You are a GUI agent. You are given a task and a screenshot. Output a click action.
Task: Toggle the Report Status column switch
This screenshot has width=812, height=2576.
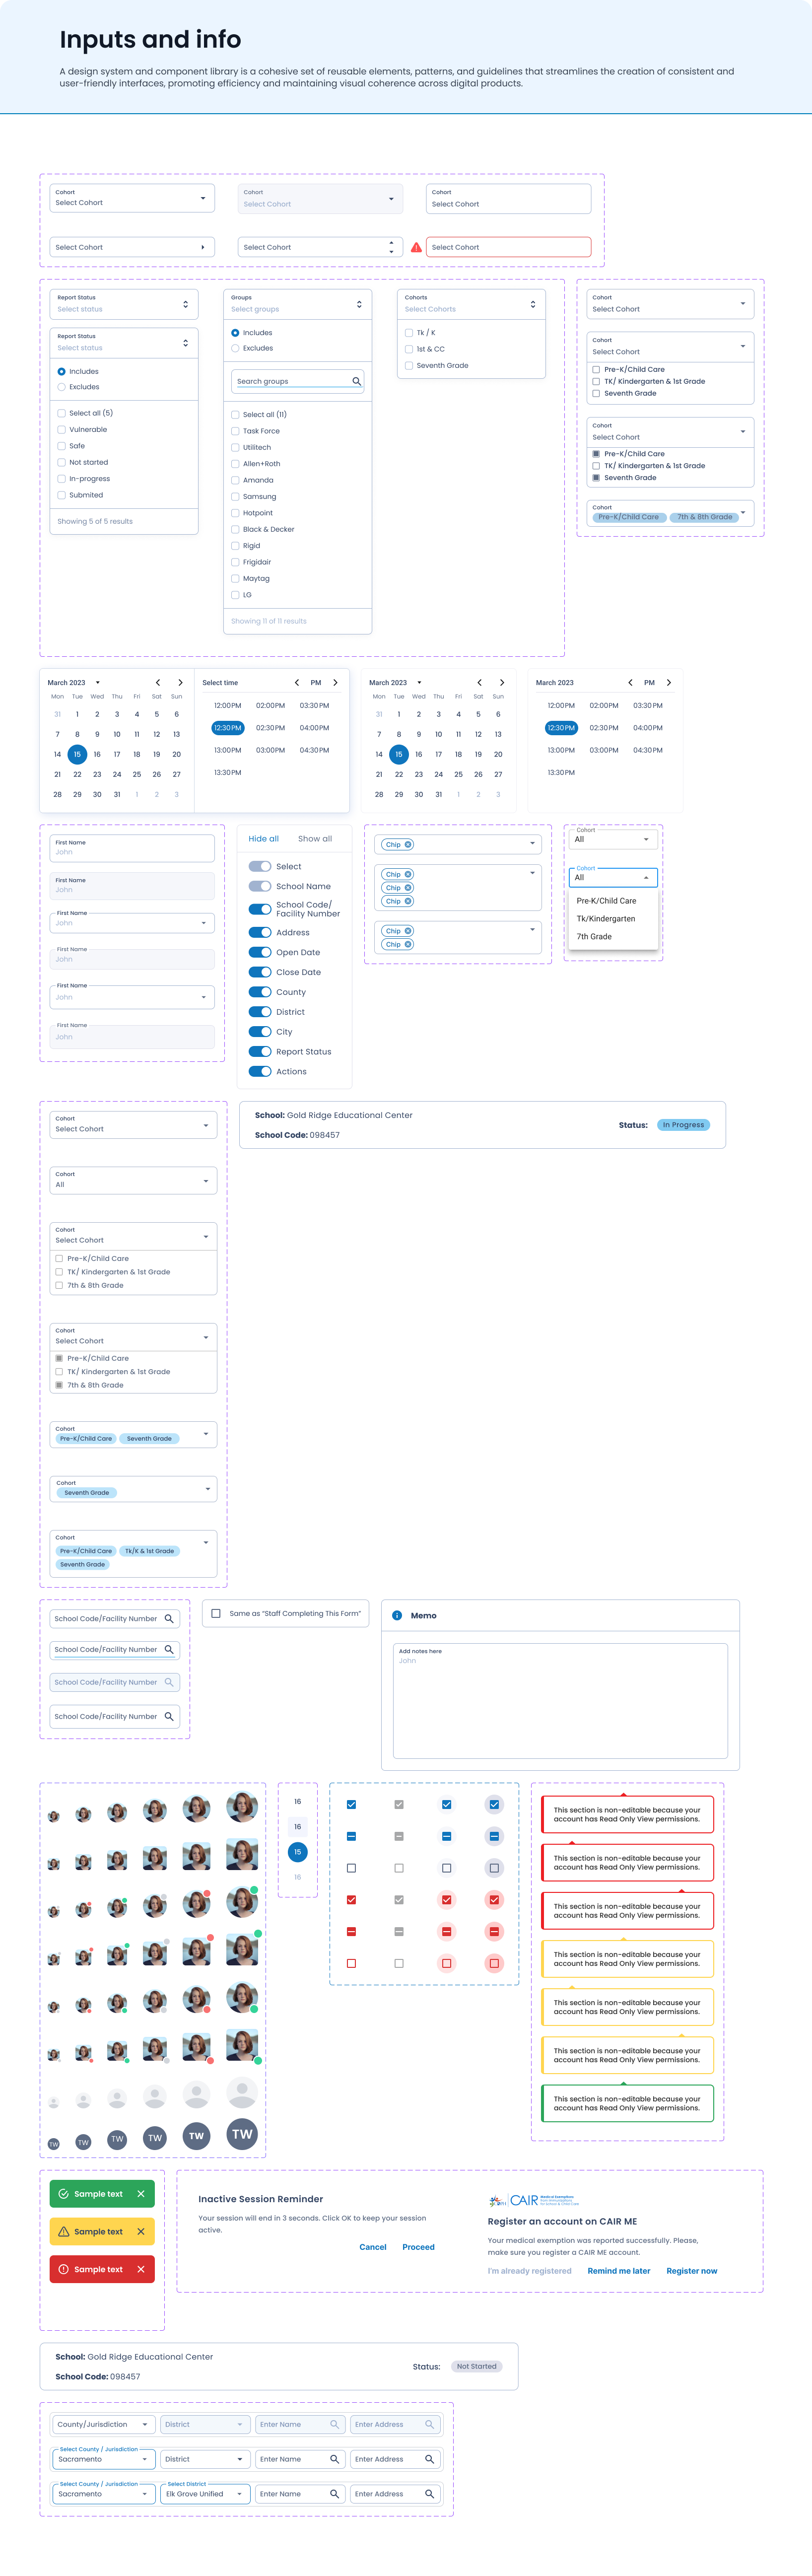[260, 1052]
